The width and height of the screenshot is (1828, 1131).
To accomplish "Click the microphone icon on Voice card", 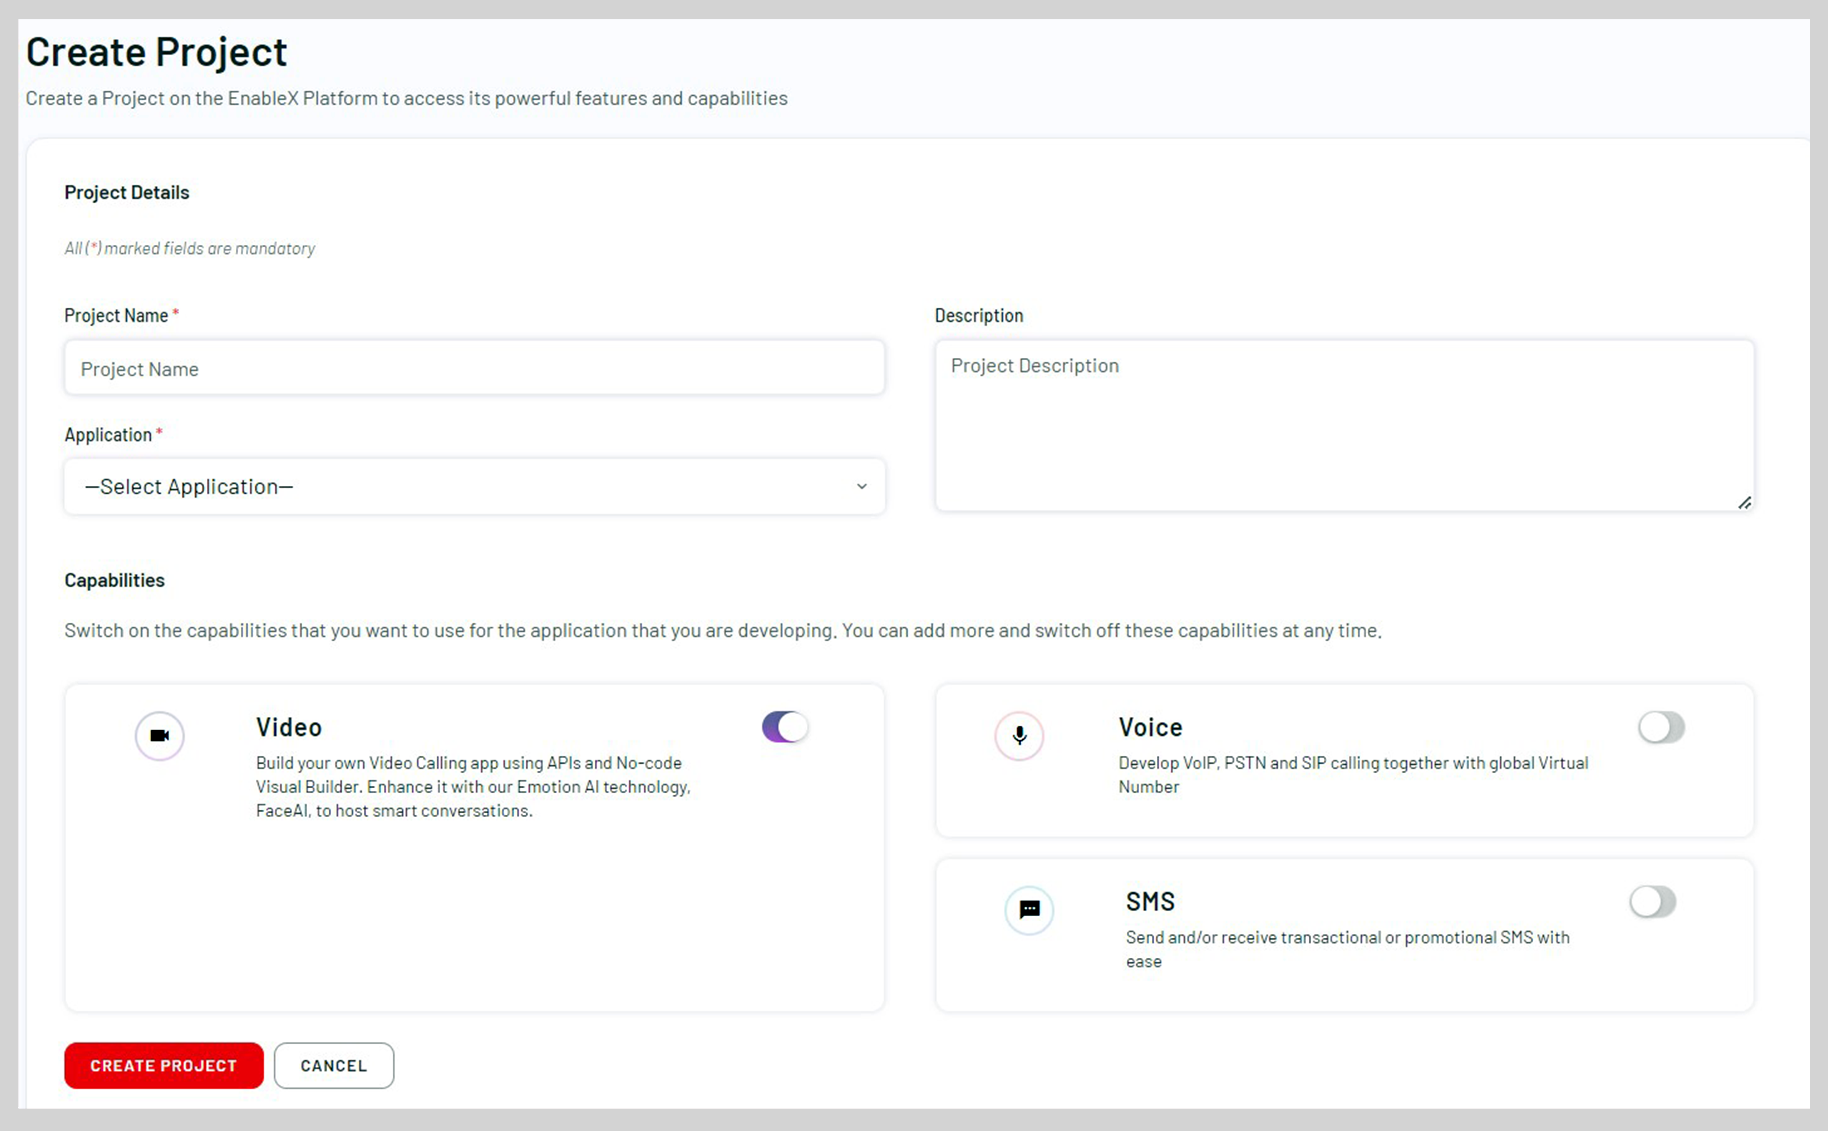I will pyautogui.click(x=1019, y=735).
